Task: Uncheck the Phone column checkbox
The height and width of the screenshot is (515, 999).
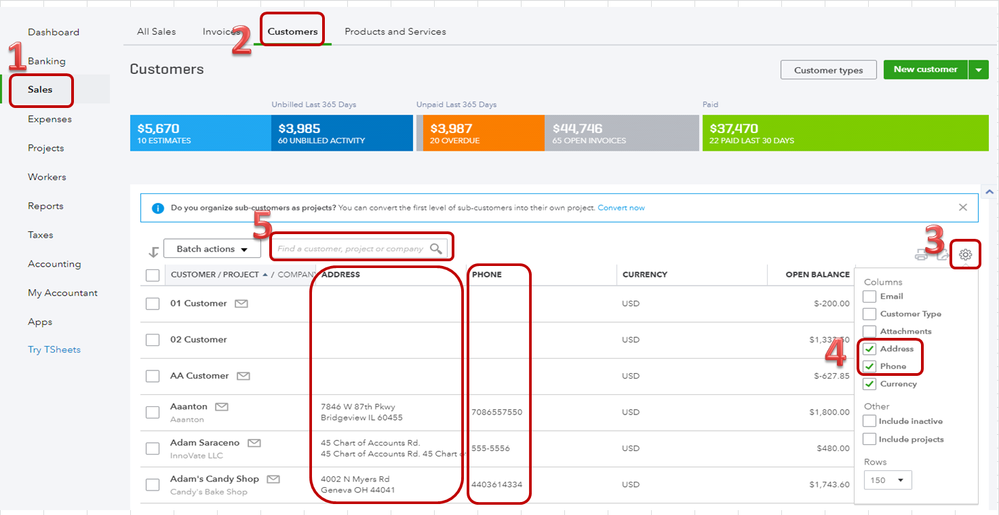Action: click(869, 366)
